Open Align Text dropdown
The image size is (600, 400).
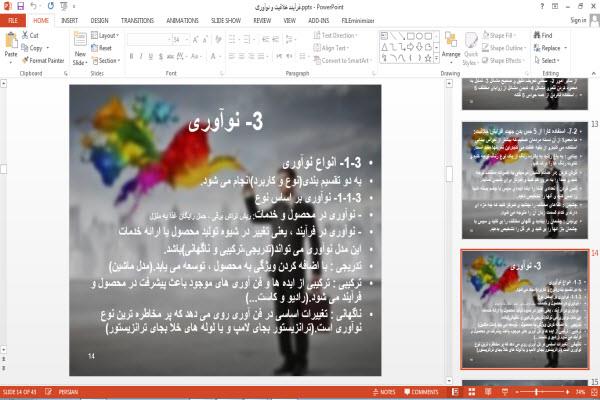pos(331,48)
